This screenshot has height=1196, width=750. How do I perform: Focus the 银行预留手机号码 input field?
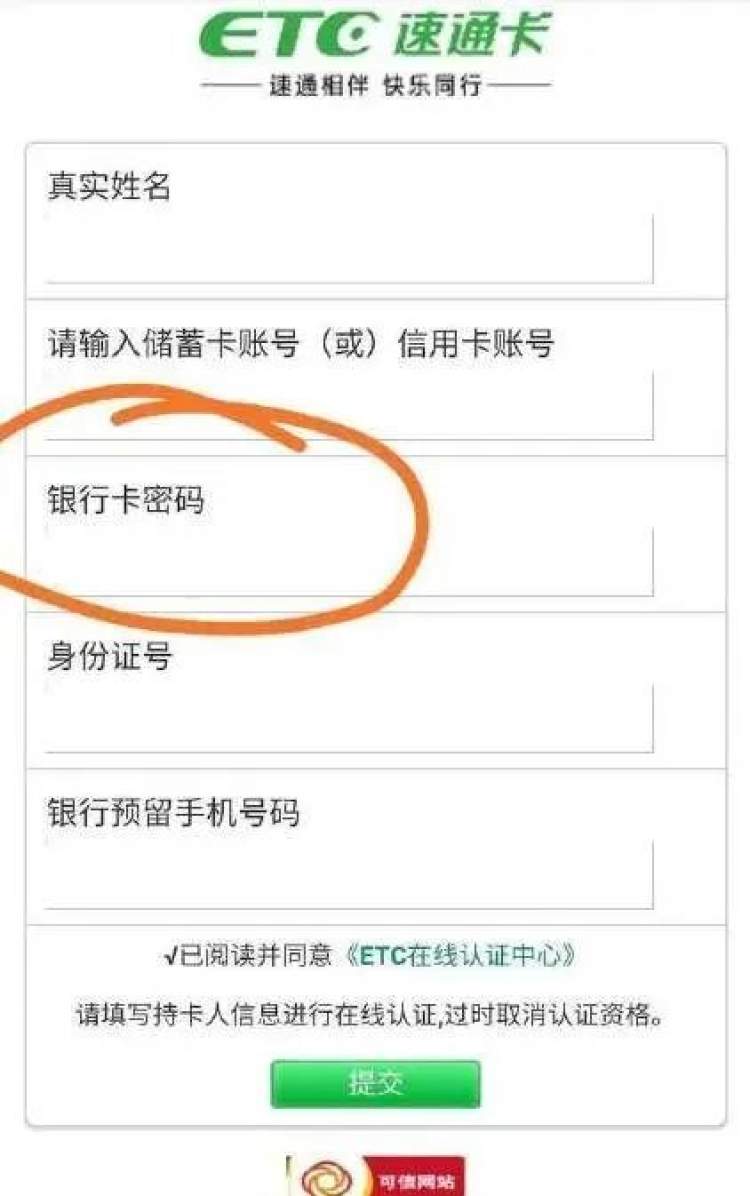349,875
